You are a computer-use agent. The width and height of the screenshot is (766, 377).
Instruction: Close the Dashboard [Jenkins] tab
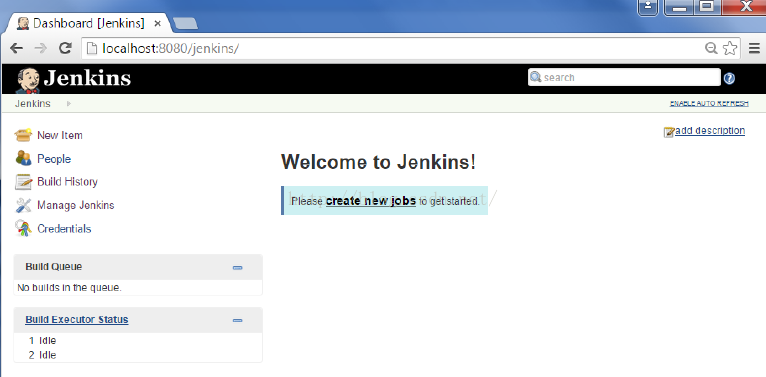pyautogui.click(x=157, y=23)
